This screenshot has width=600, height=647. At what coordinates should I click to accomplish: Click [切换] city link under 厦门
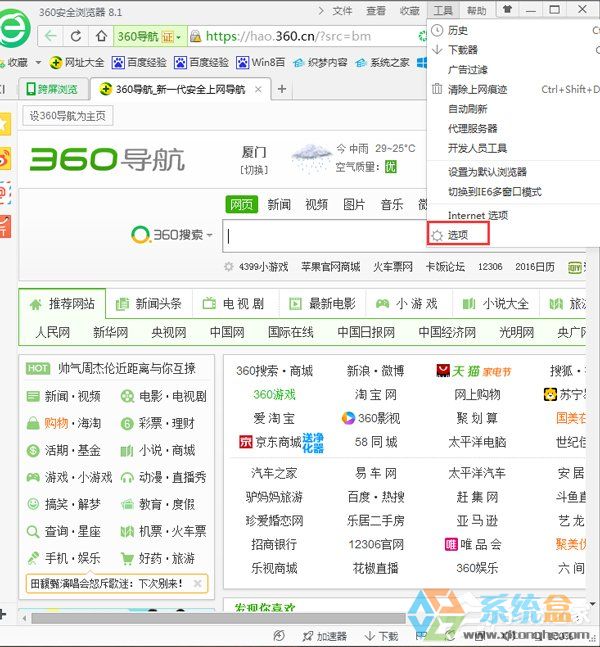click(254, 169)
